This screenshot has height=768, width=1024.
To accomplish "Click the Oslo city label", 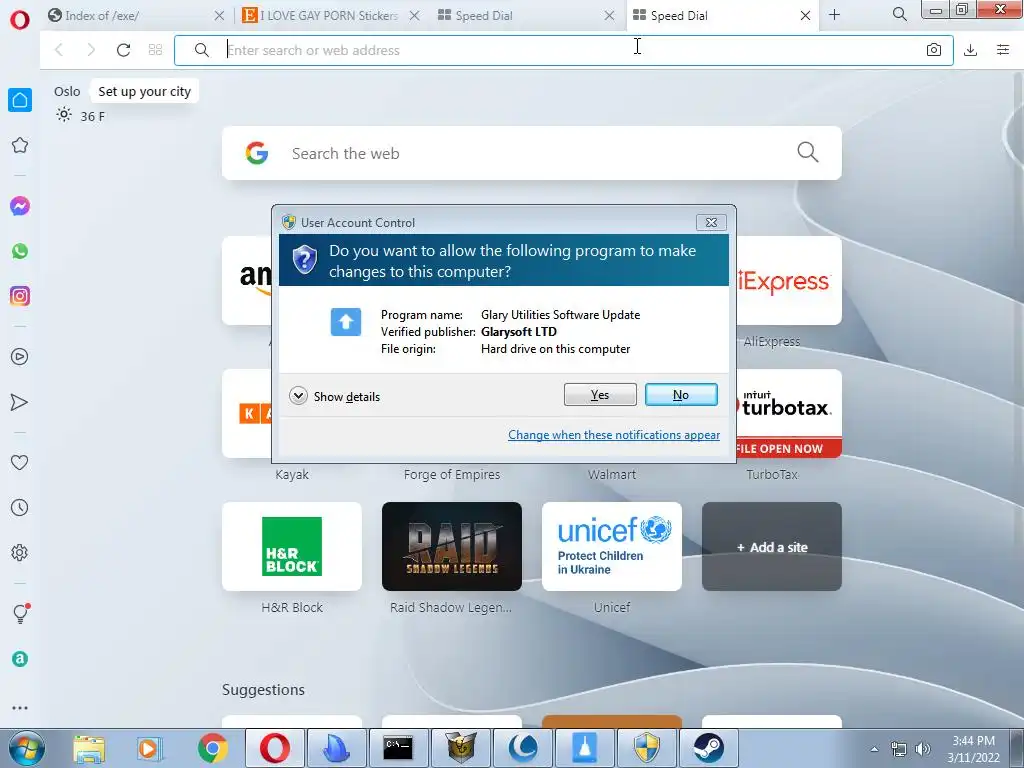I will point(67,91).
